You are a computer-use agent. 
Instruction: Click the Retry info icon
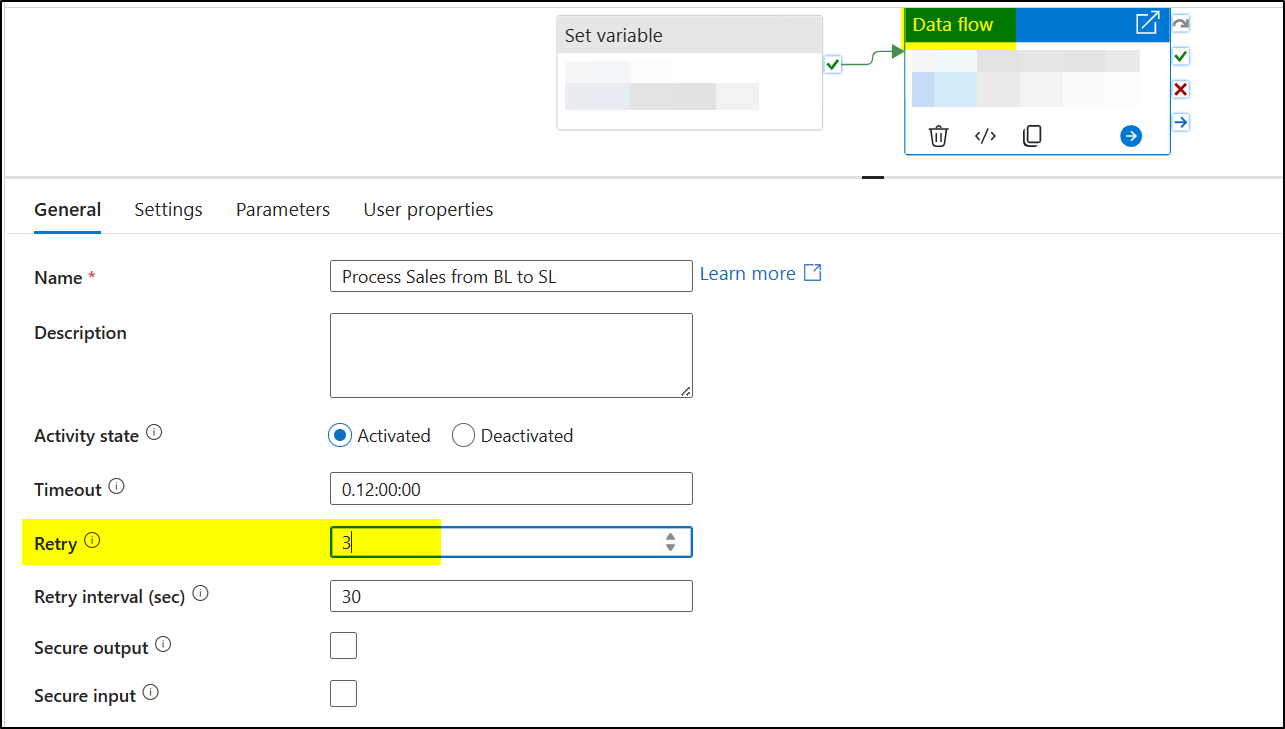coord(93,539)
